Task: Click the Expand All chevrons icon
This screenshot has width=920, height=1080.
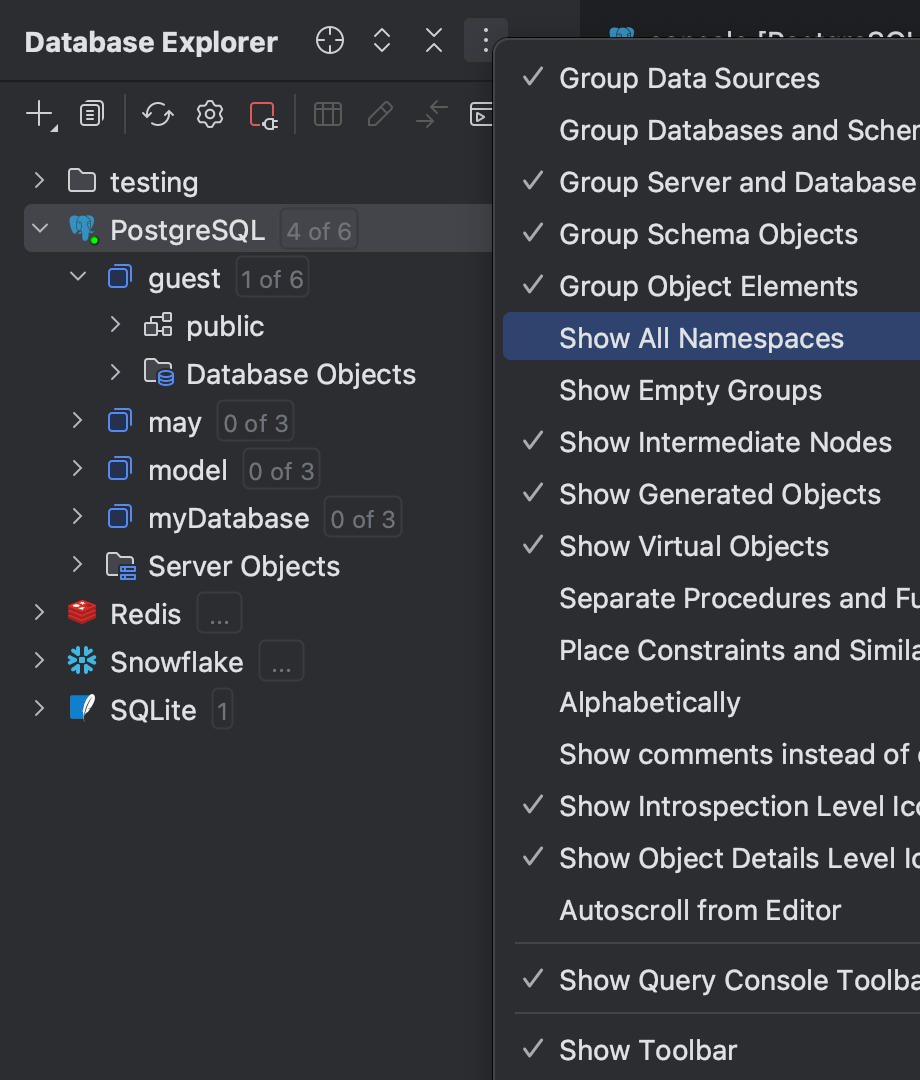Action: coord(381,40)
